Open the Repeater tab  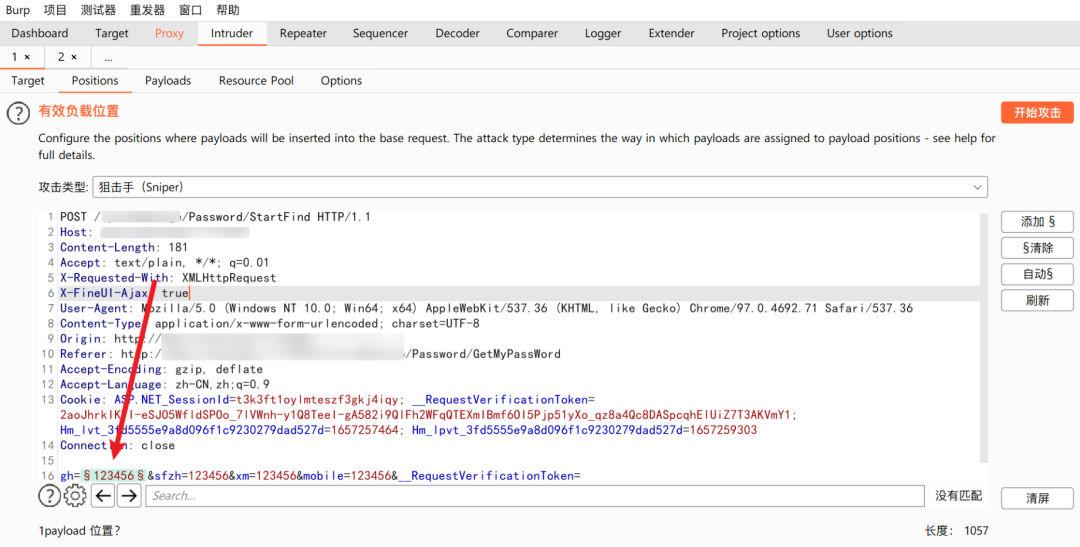[x=303, y=33]
